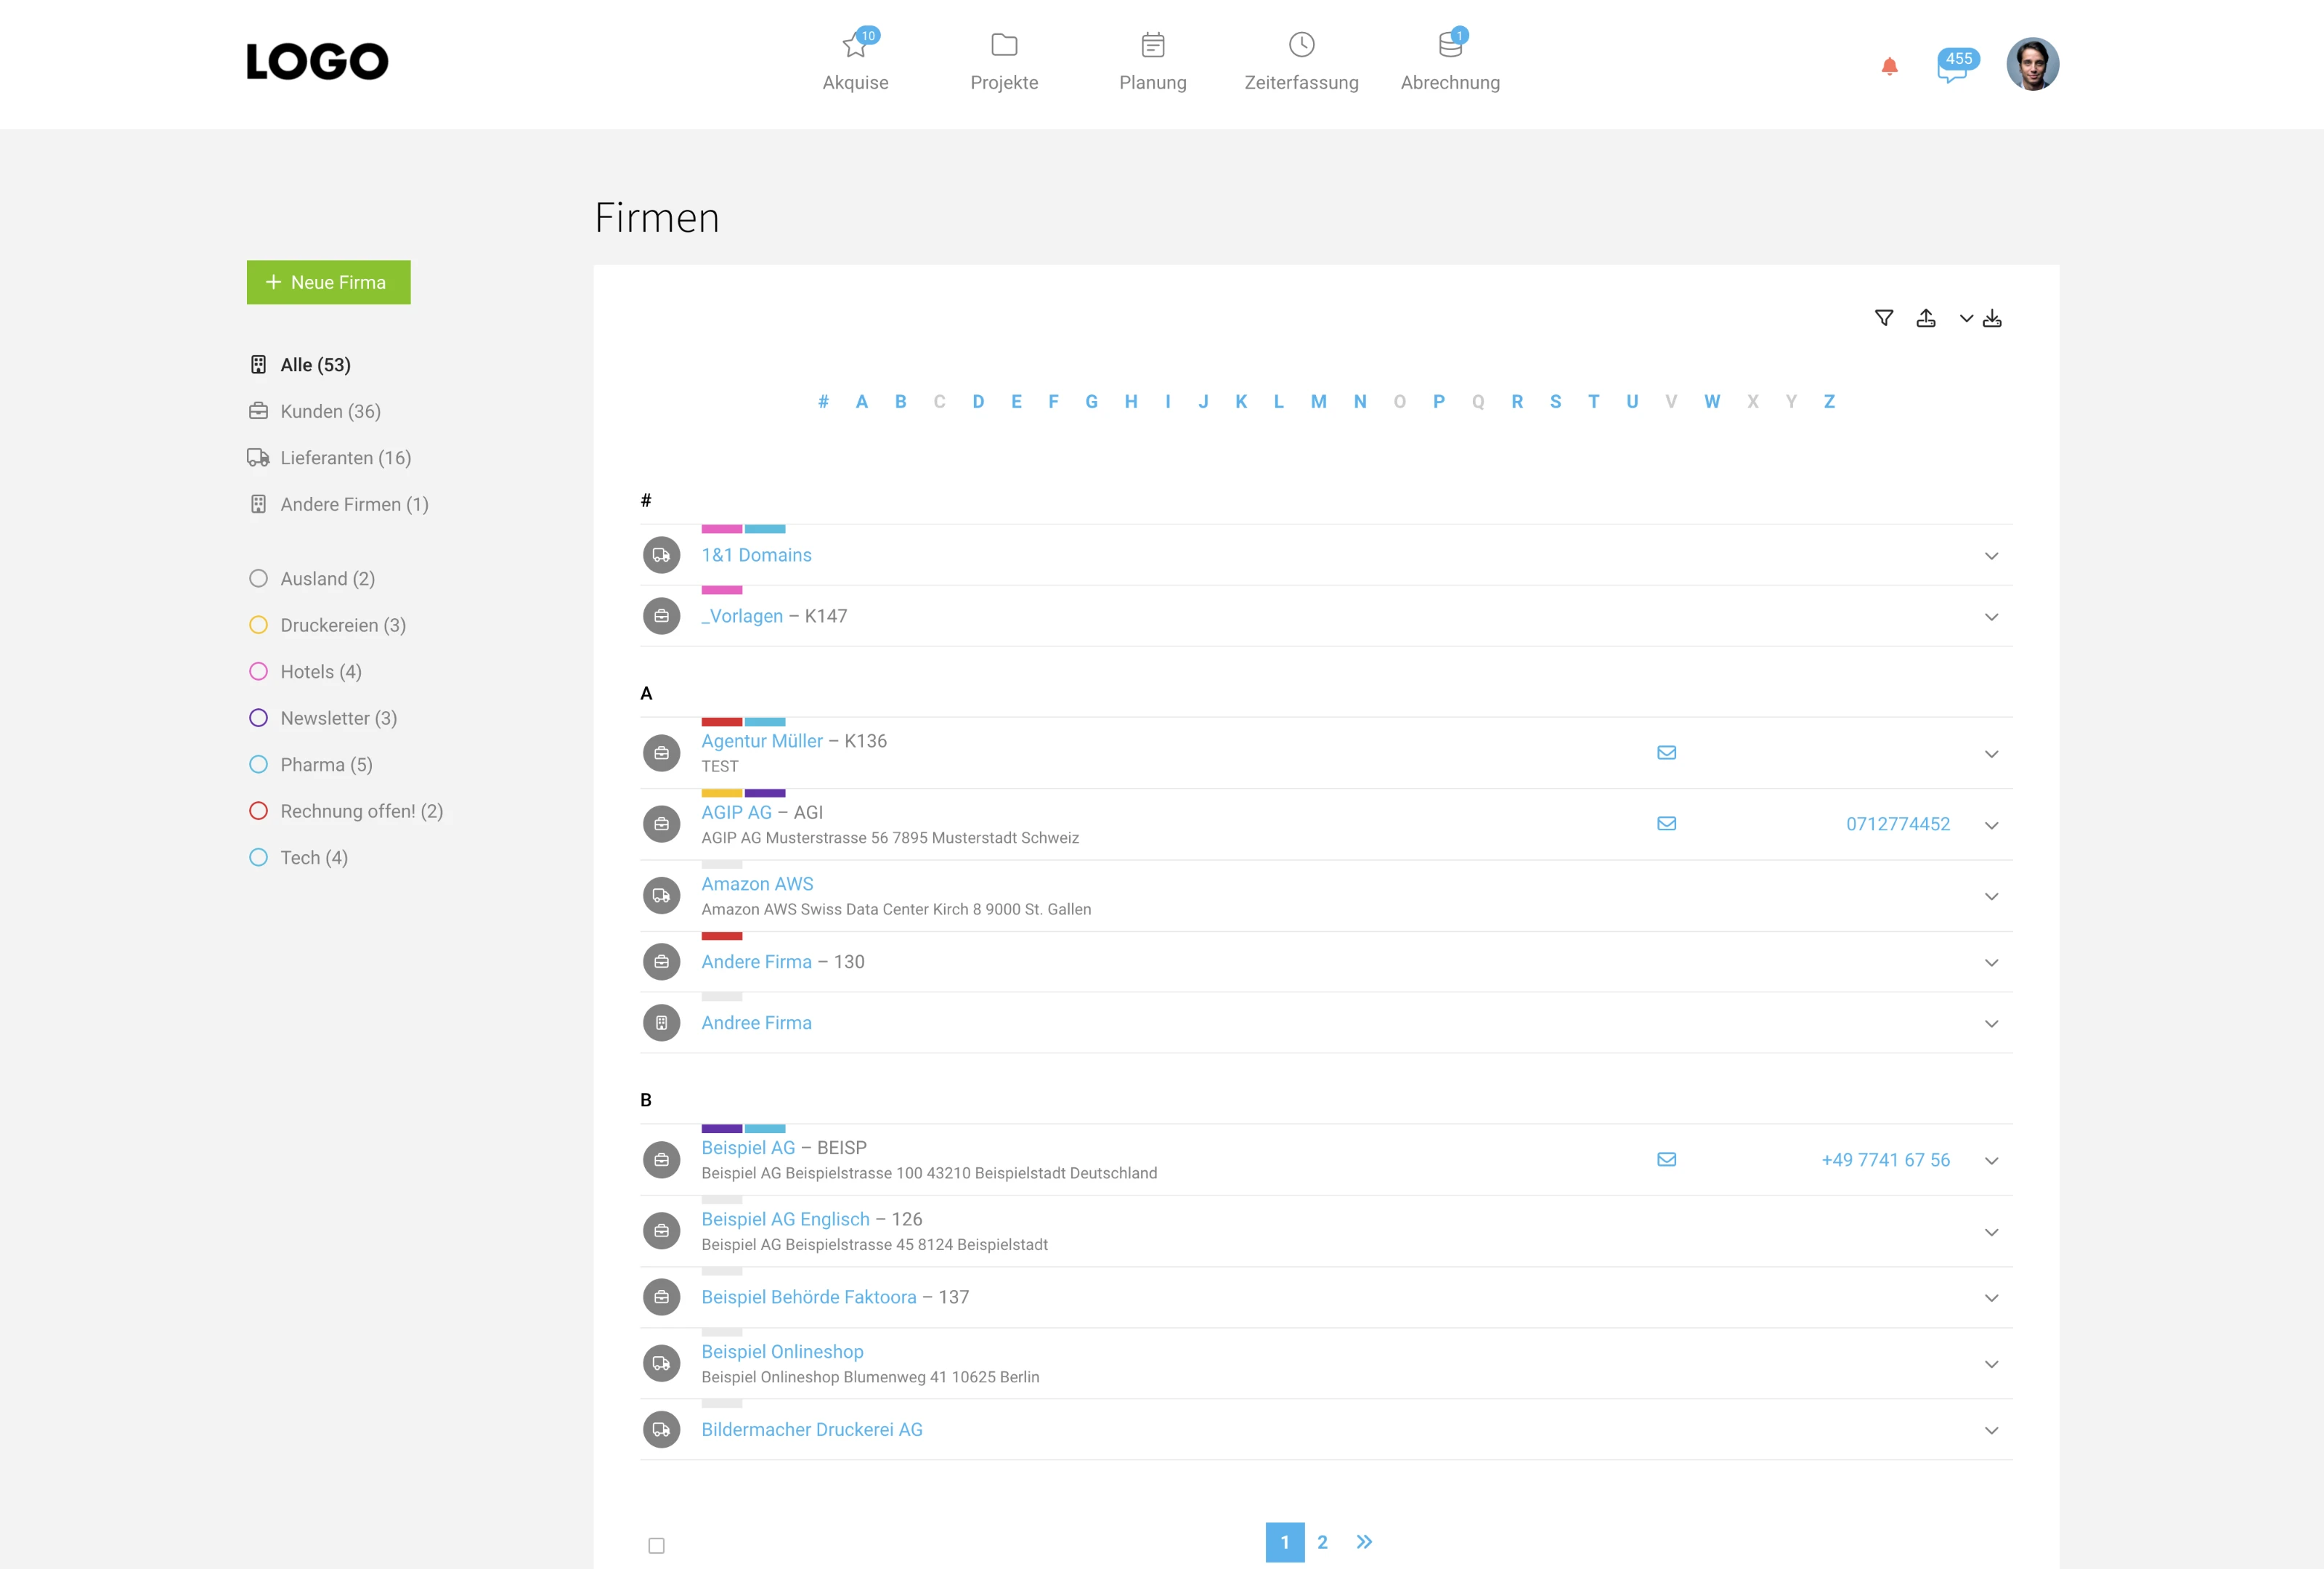Click the mail icon in Beispiel AG row
Image resolution: width=2324 pixels, height=1569 pixels.
coord(1666,1159)
